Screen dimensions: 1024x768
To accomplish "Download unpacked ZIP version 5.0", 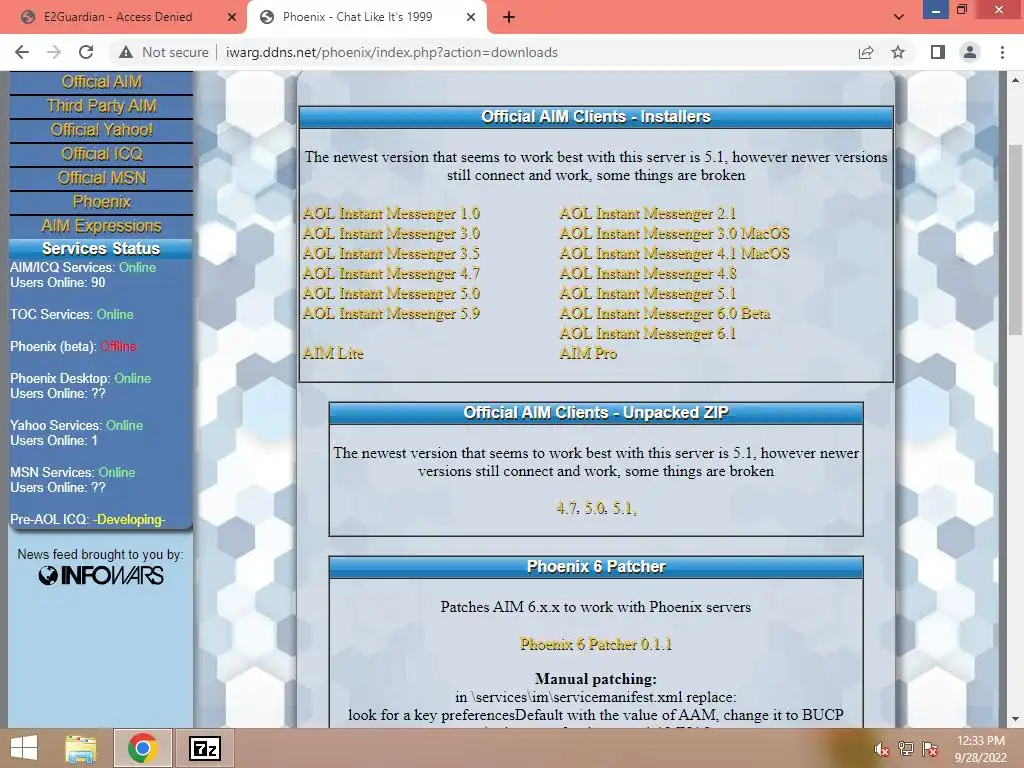I will (x=595, y=508).
